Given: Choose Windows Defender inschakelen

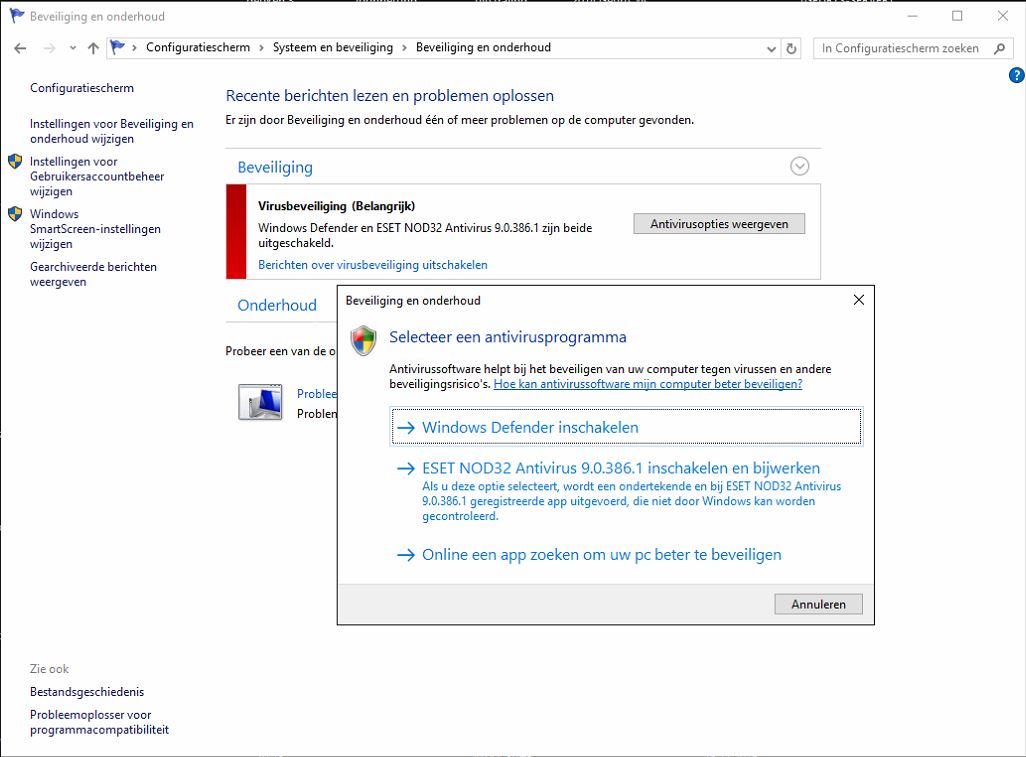Looking at the screenshot, I should click(626, 427).
